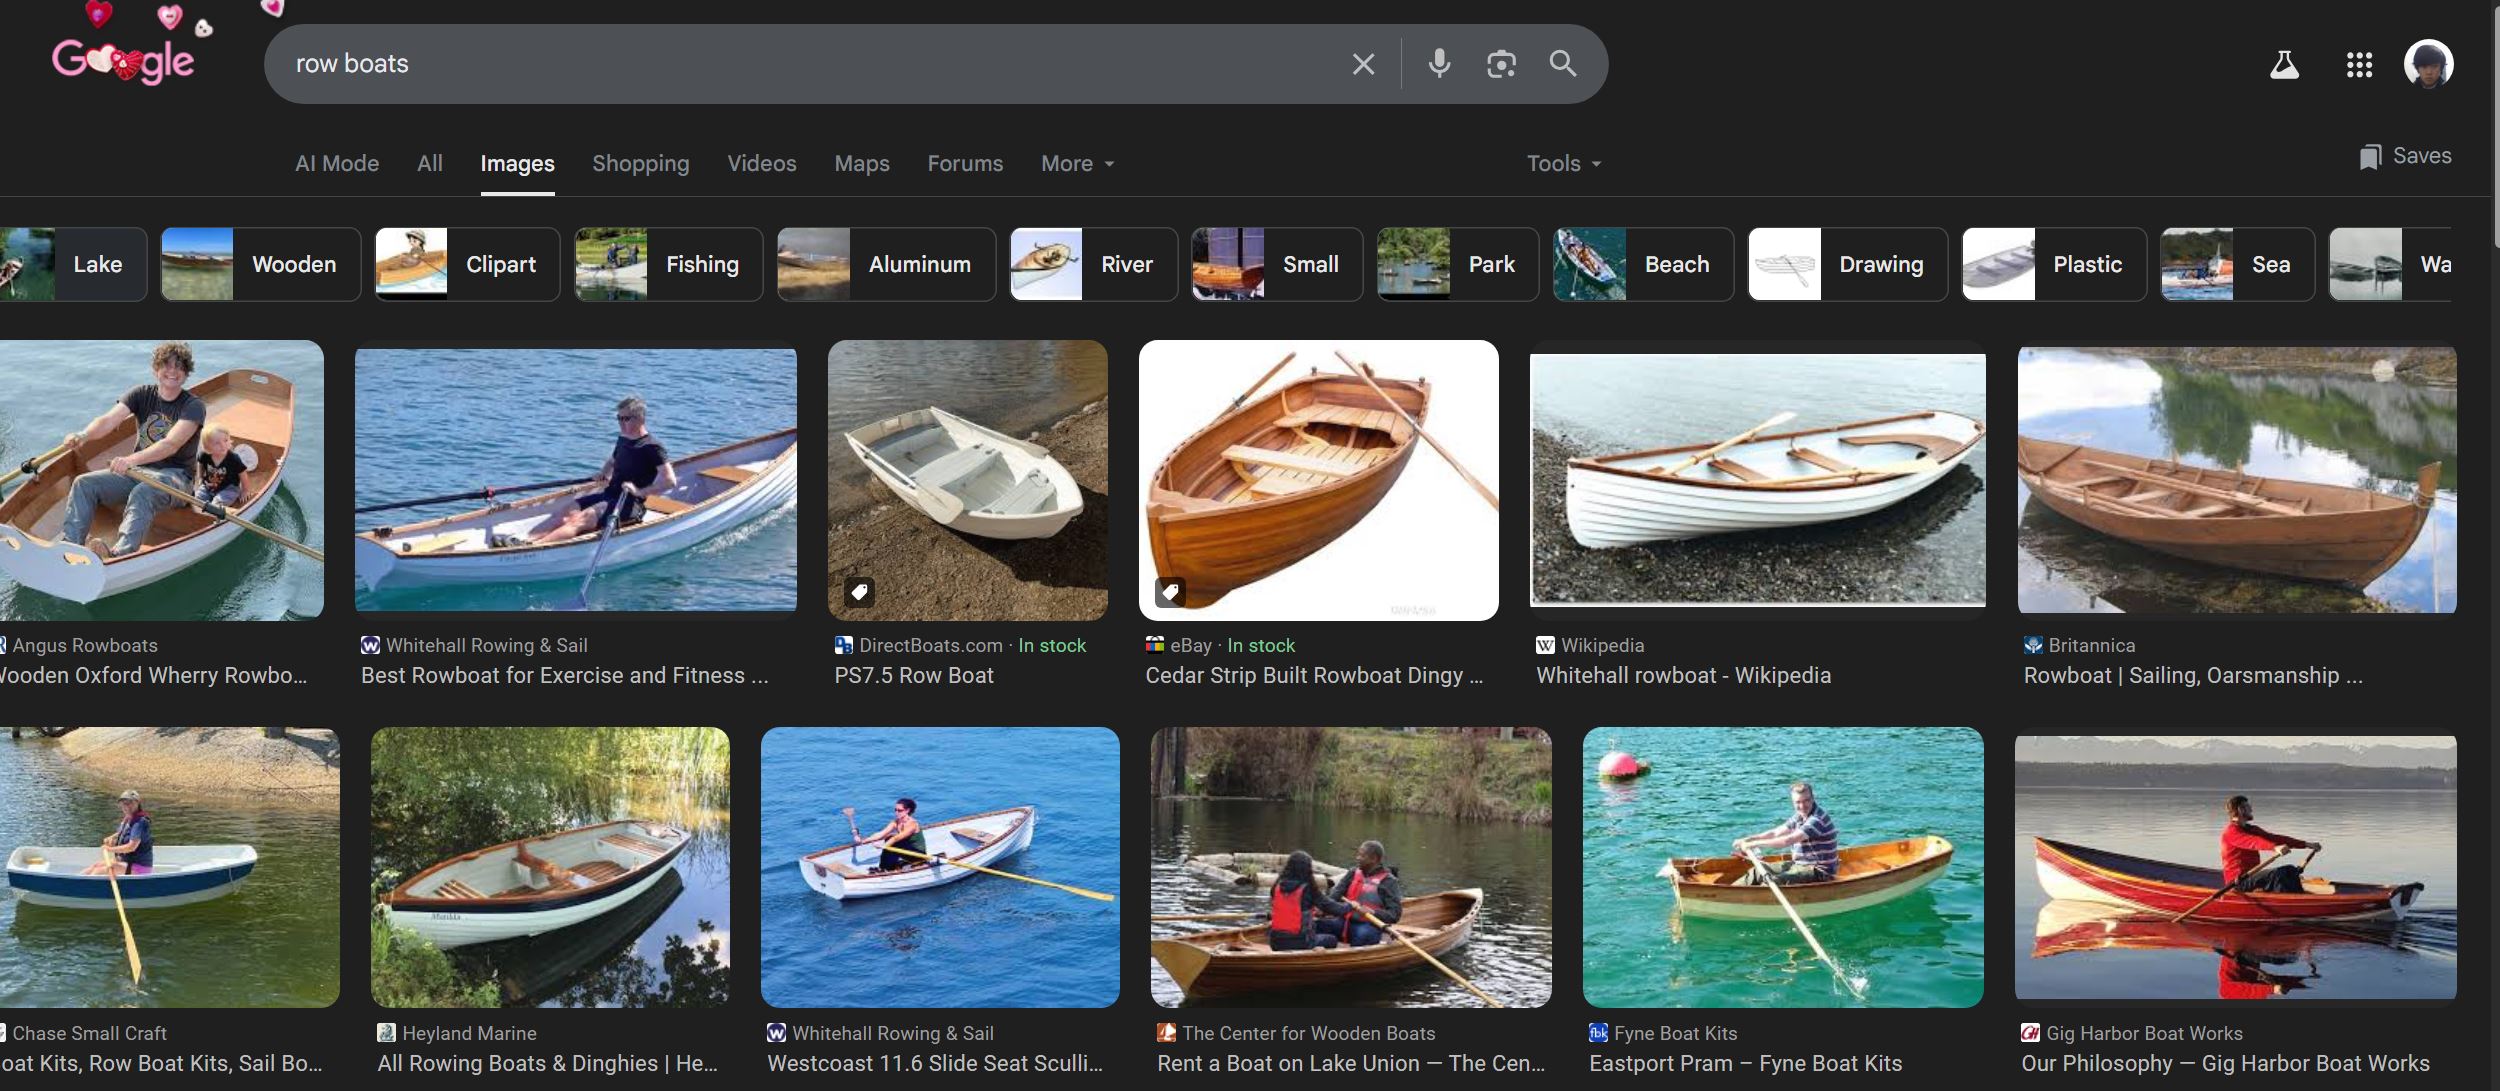Open the Saves bookmark link

pos(2405,156)
